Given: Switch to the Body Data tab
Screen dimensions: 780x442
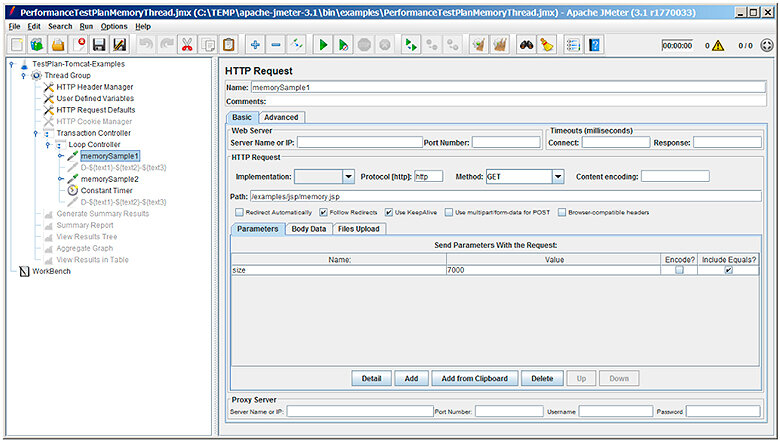Looking at the screenshot, I should [x=308, y=229].
